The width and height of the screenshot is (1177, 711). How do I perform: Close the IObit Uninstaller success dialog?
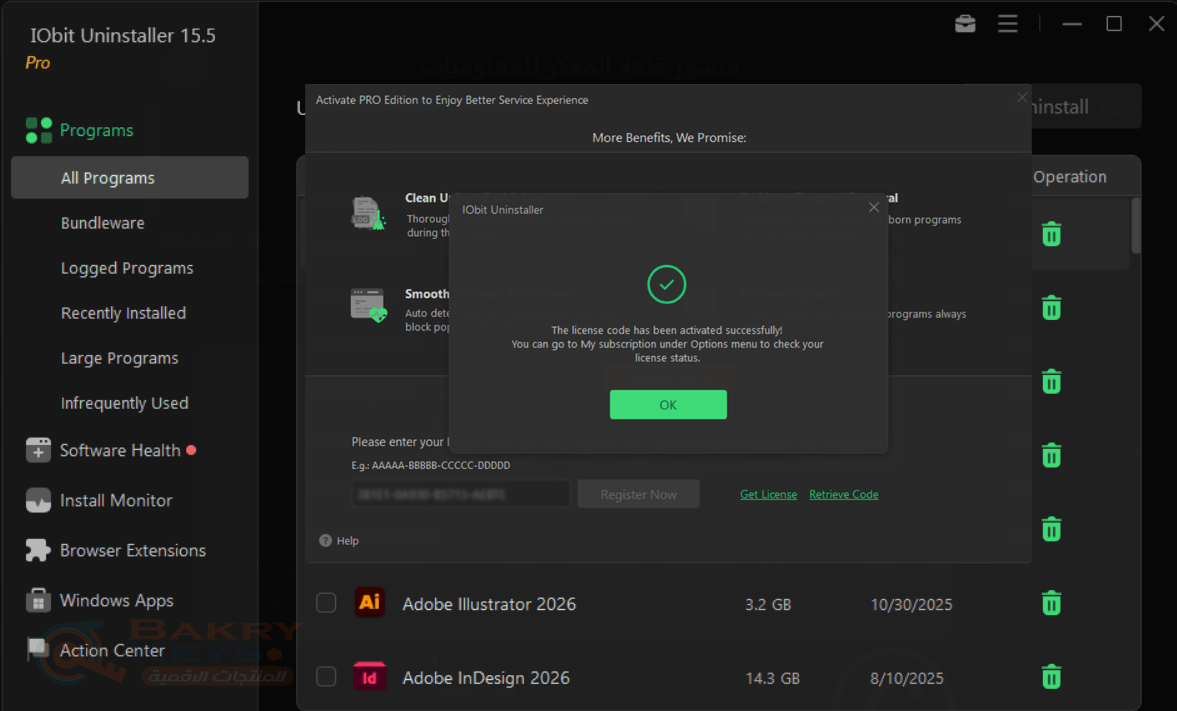[874, 207]
